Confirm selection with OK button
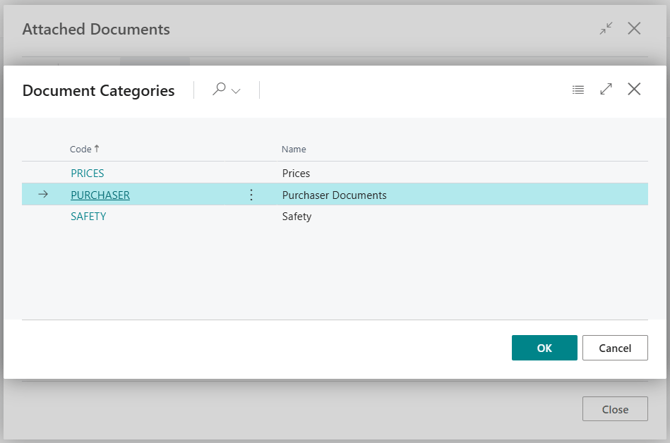670x443 pixels. click(544, 348)
